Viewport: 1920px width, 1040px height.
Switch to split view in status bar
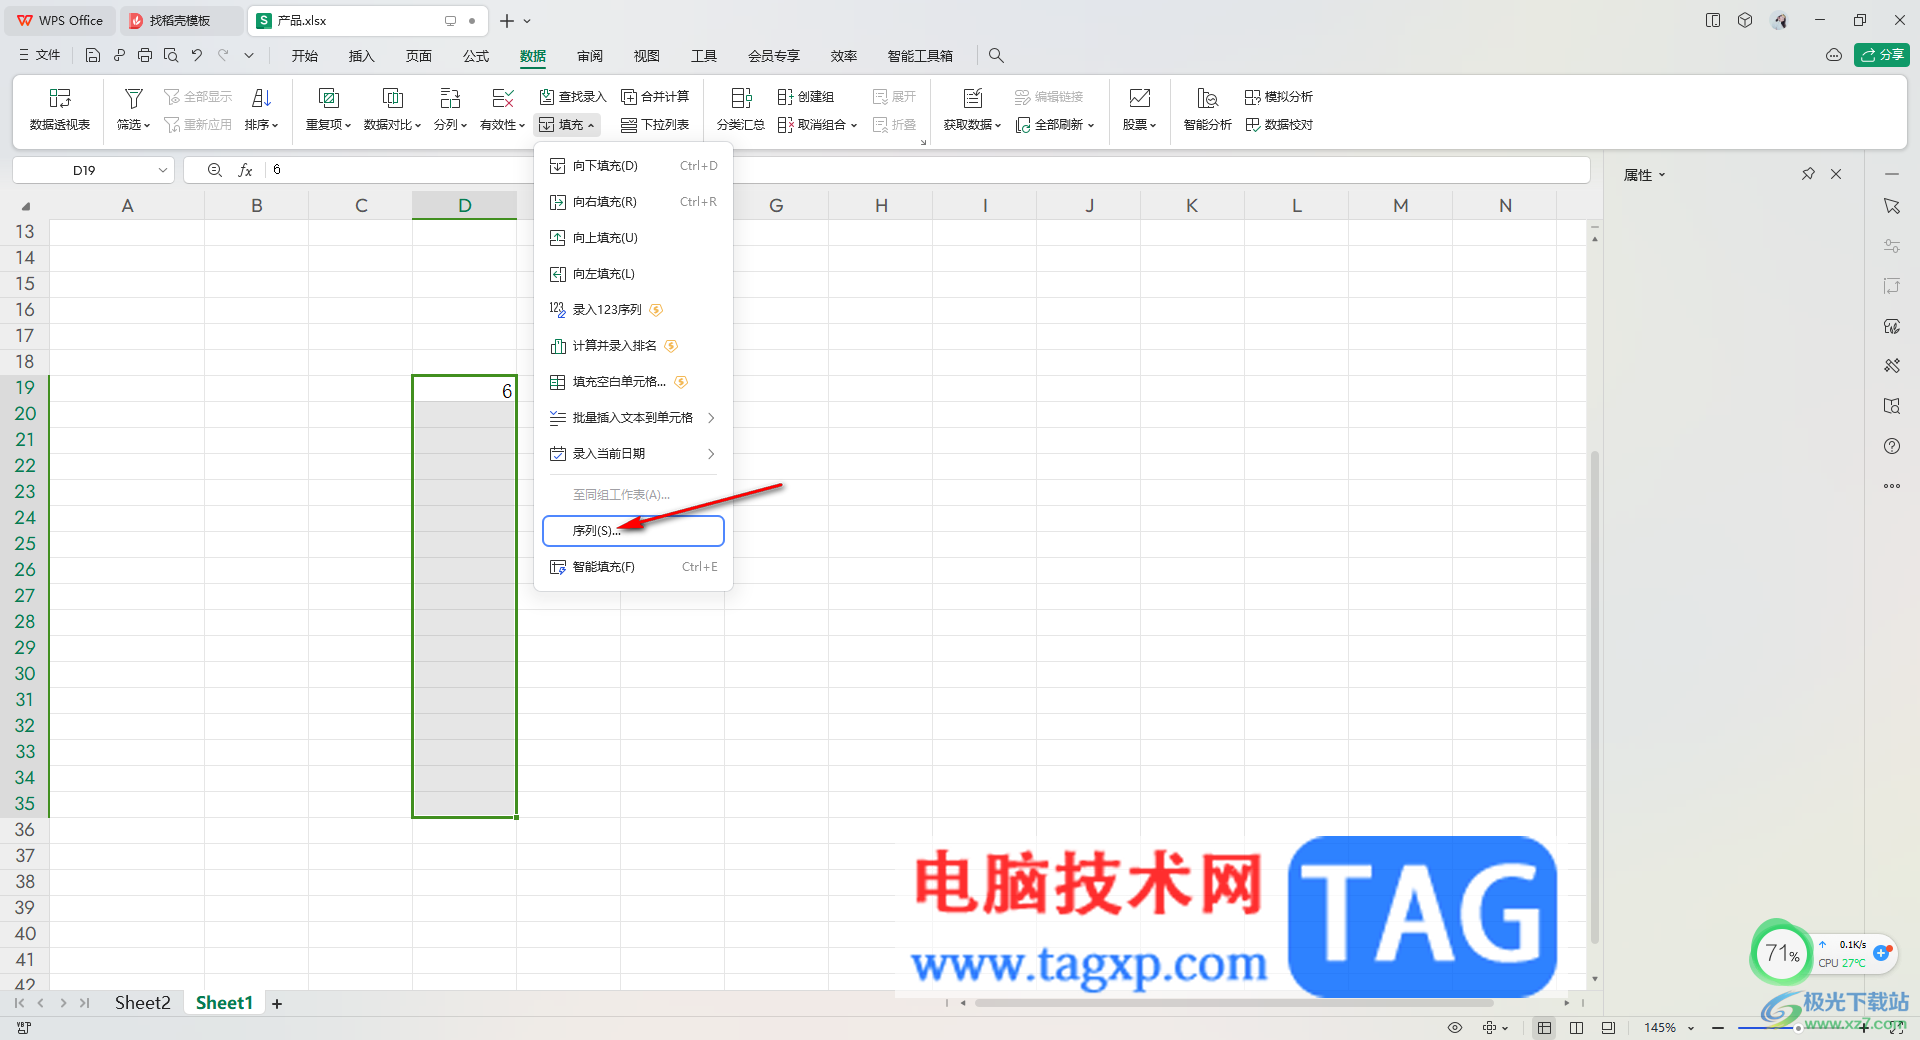coord(1577,1028)
